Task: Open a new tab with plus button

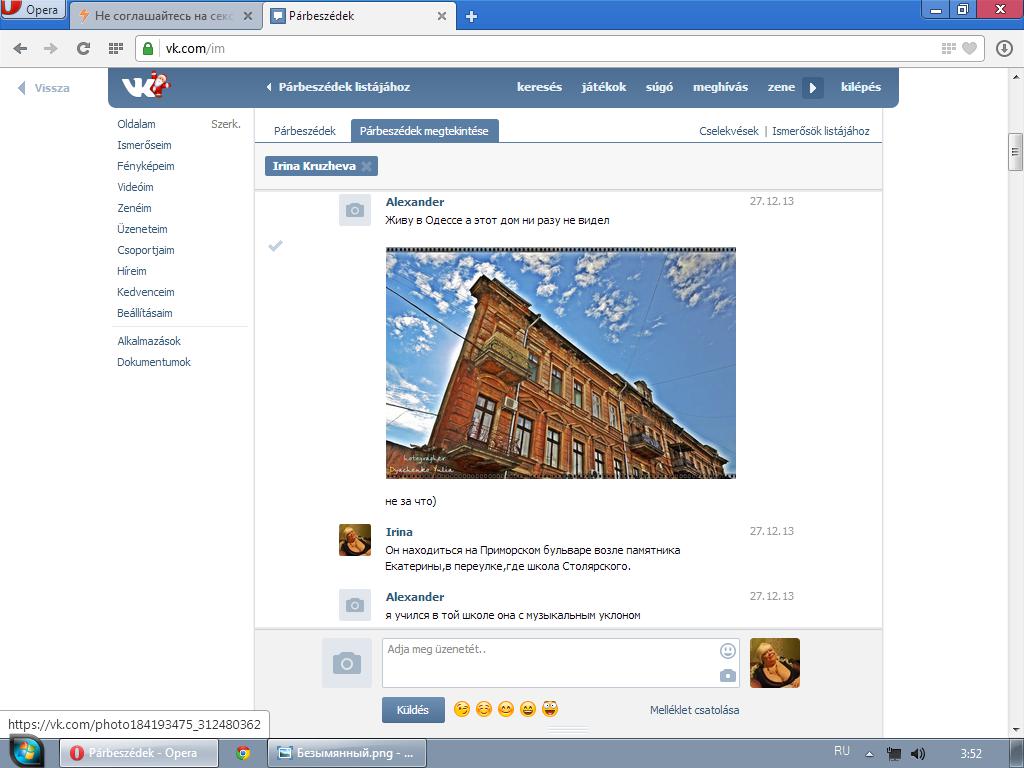Action: (471, 16)
